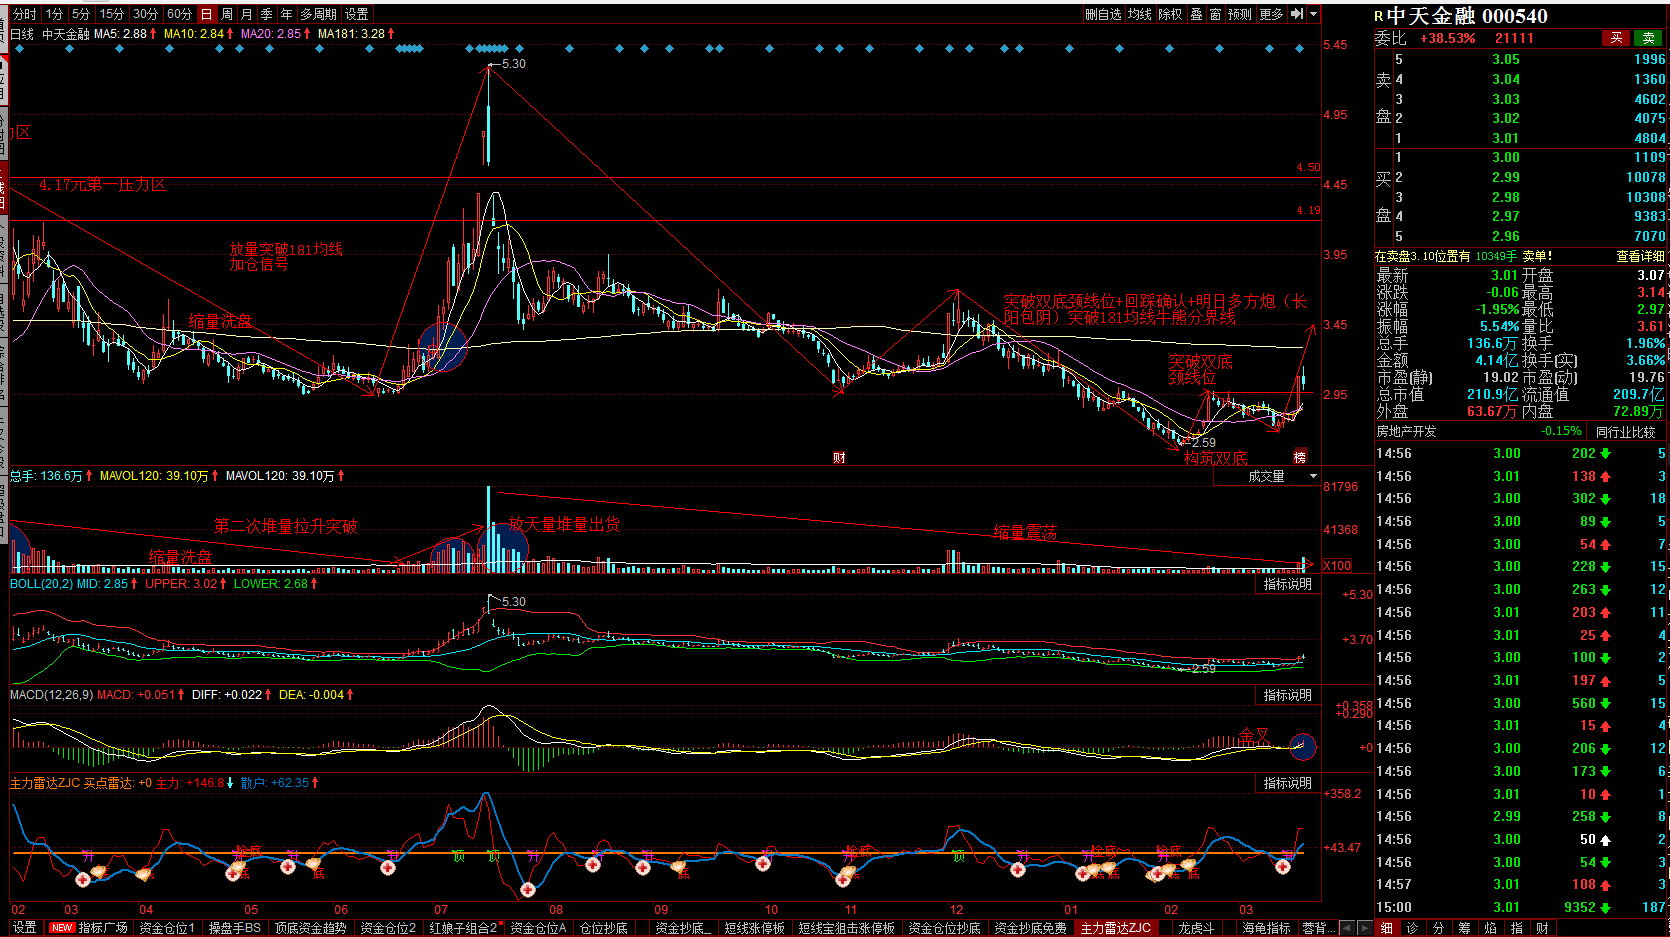Select the 60分 timeframe tab

point(179,14)
